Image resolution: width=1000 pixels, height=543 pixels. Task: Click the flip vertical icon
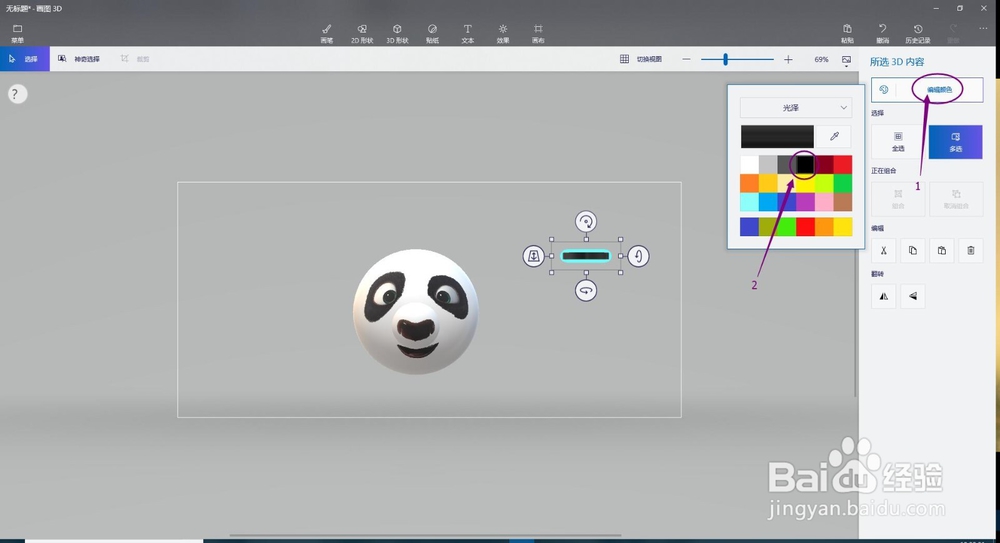913,296
